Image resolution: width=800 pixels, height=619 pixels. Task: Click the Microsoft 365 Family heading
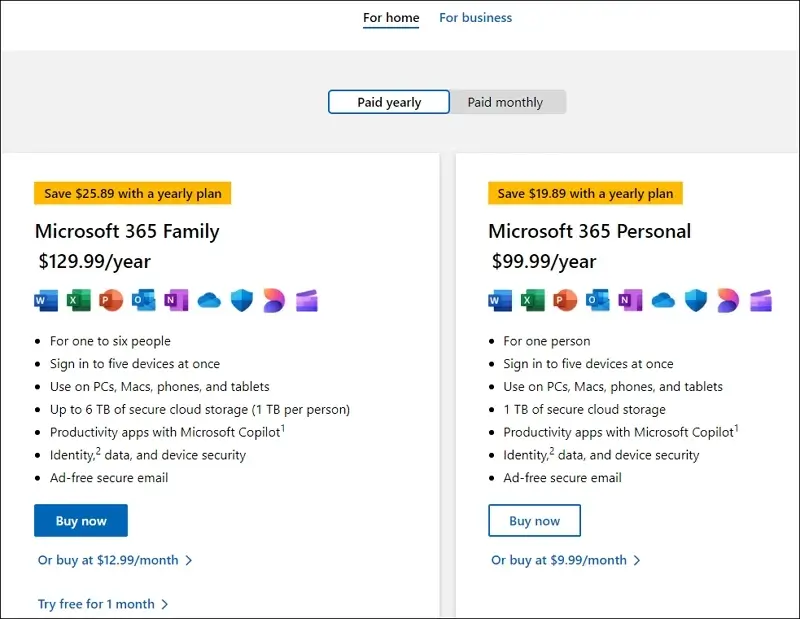(127, 231)
